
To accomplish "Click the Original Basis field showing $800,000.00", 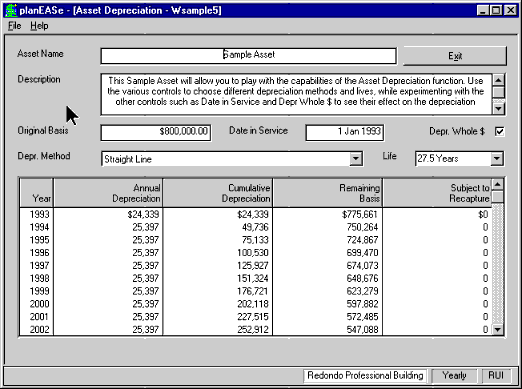I will coord(156,132).
